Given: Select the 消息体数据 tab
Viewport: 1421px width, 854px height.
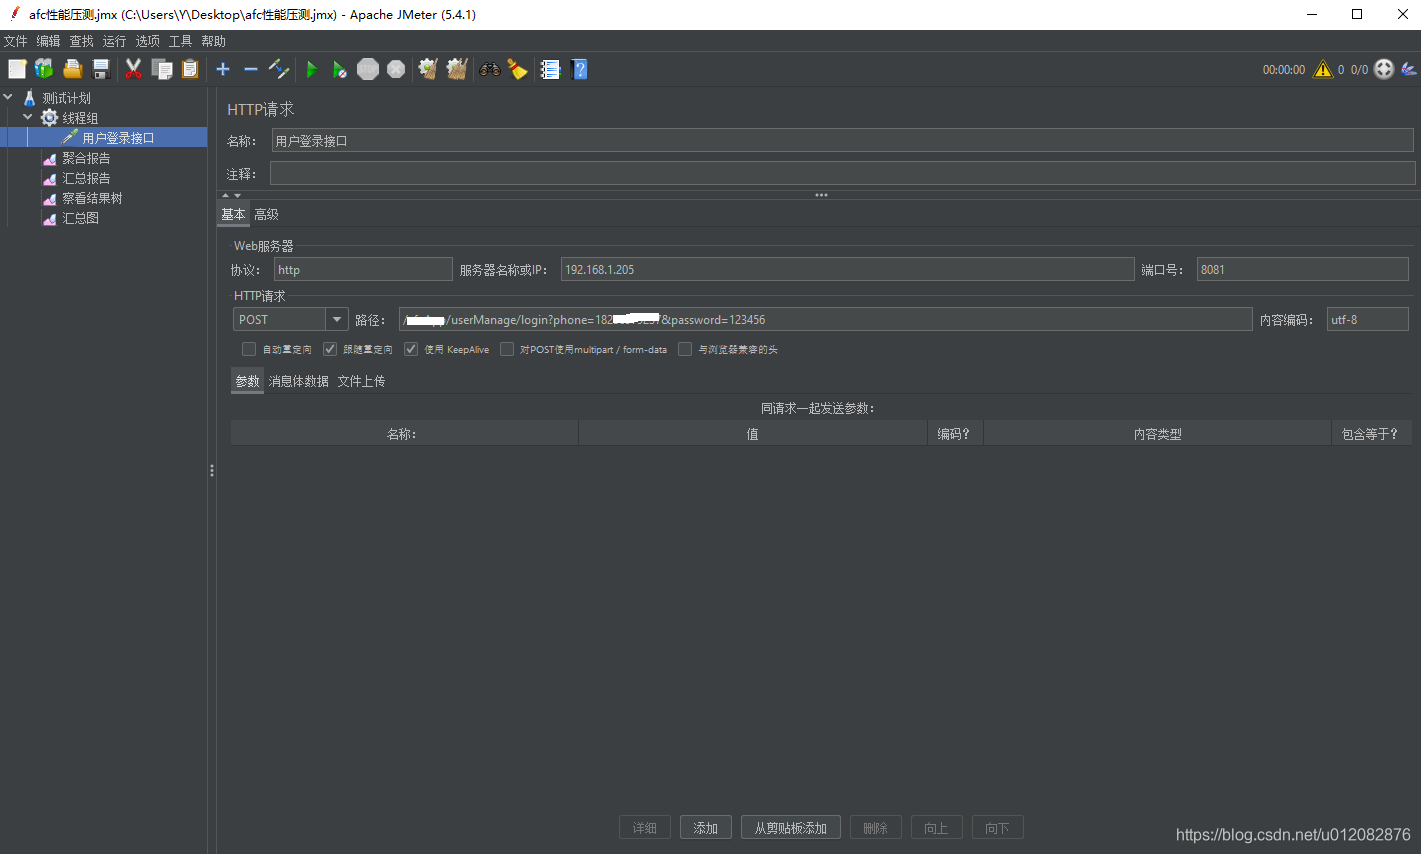Looking at the screenshot, I should (x=298, y=381).
